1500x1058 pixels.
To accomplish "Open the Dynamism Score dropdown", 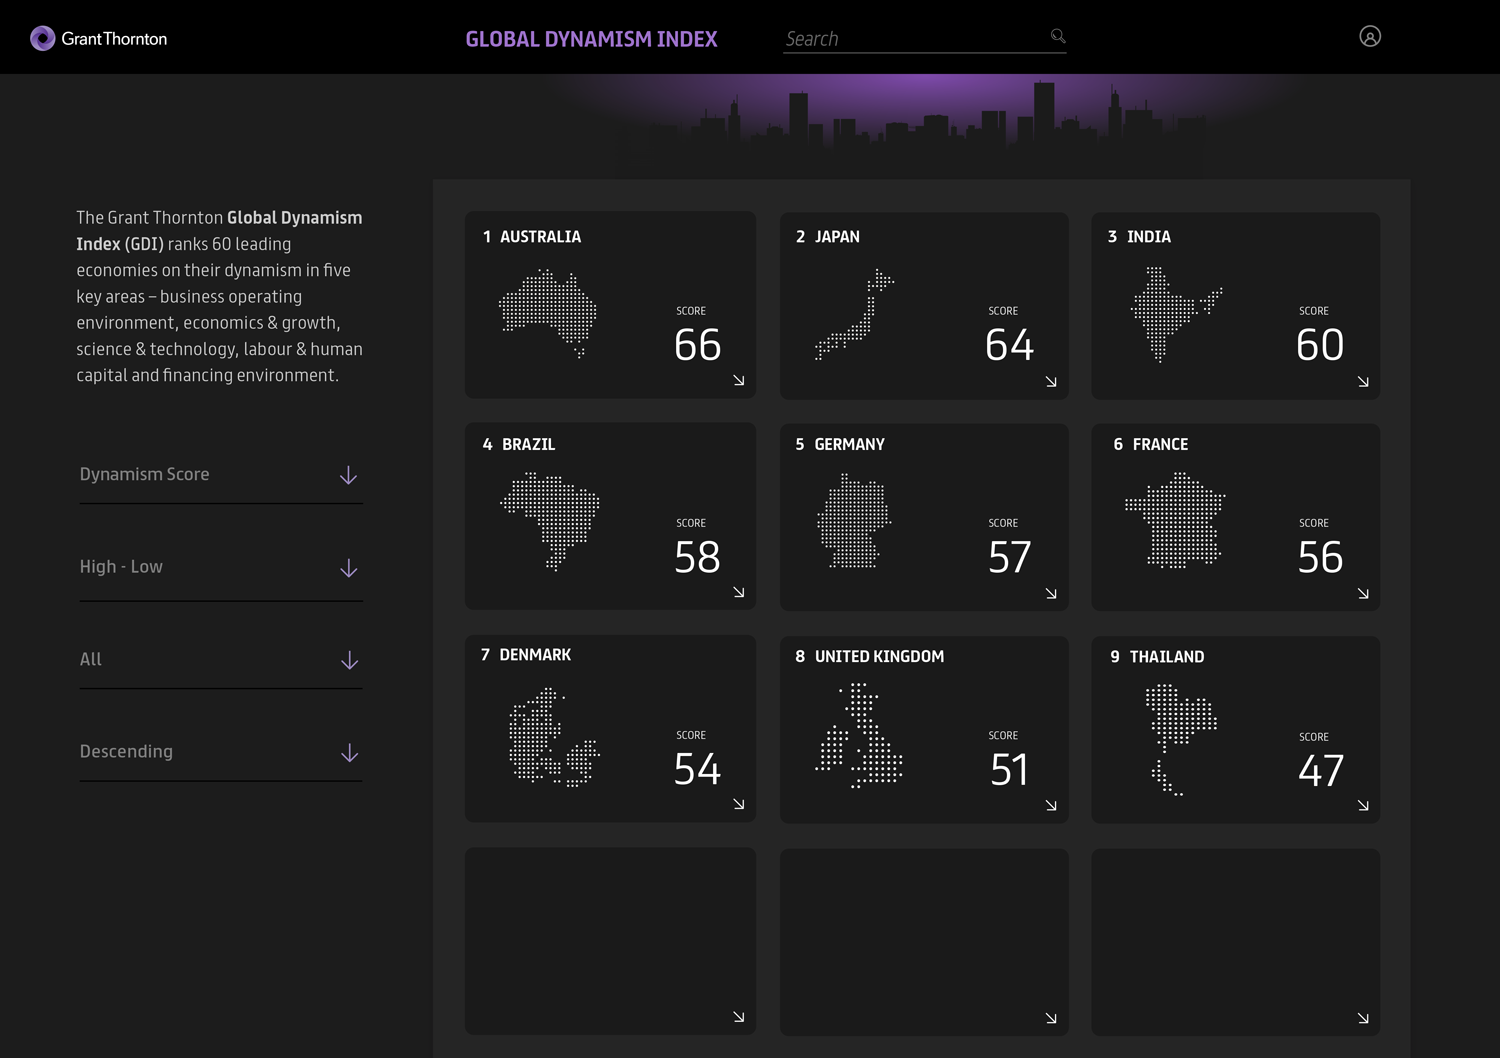I will 220,475.
